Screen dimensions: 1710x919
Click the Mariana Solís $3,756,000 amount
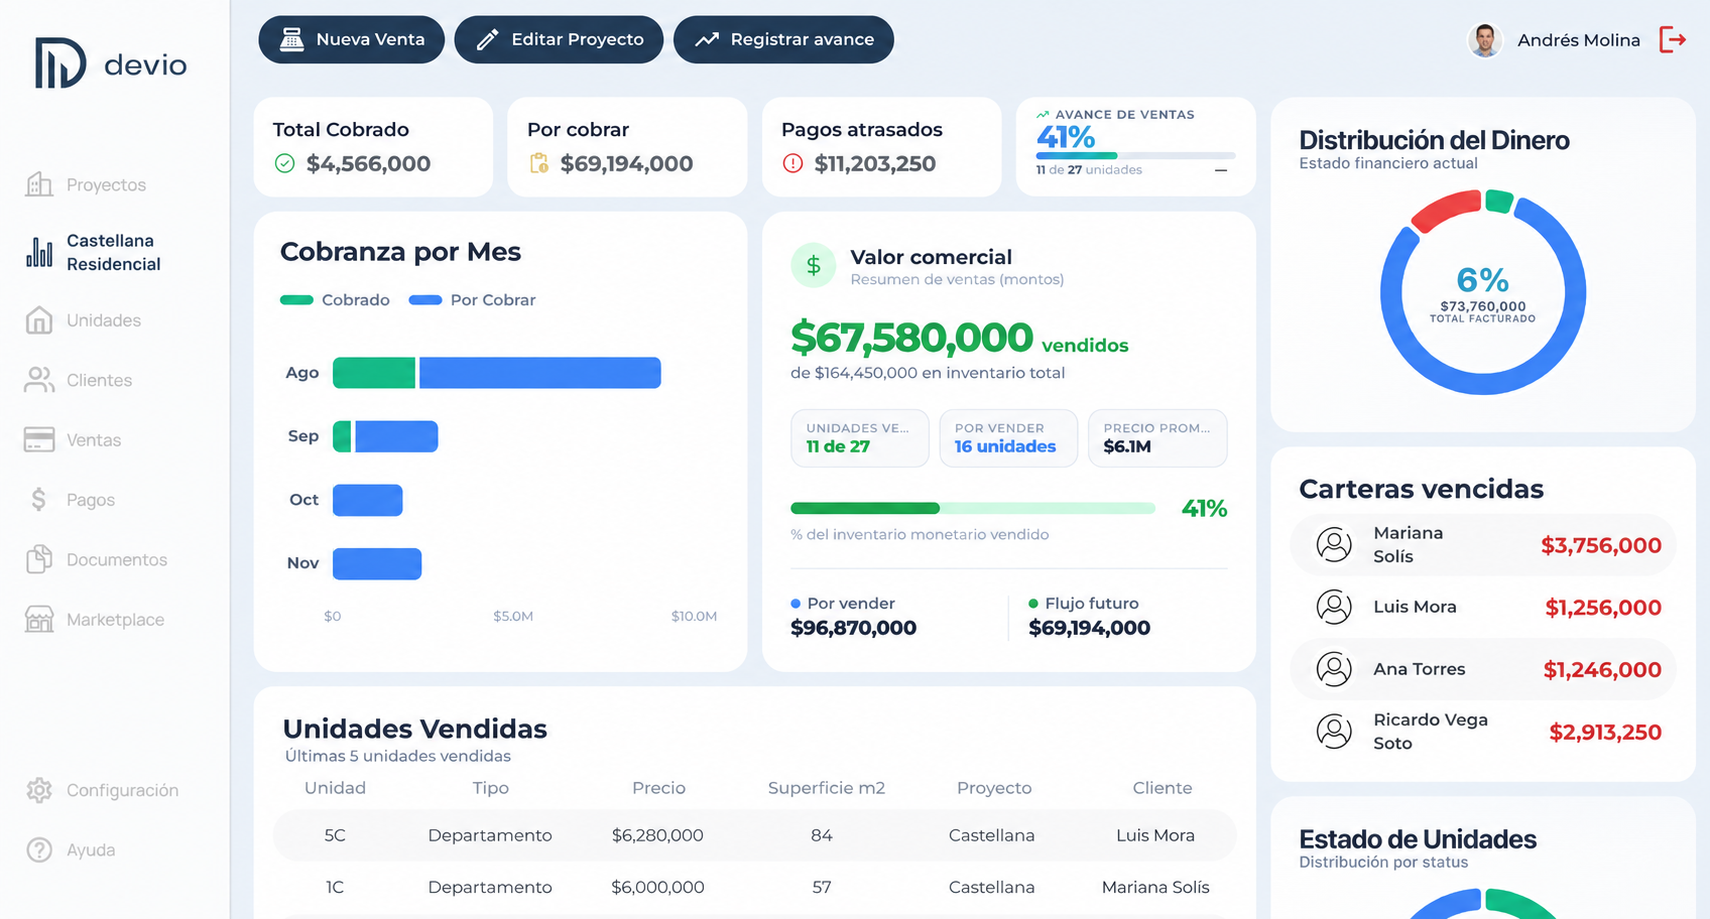click(x=1601, y=545)
